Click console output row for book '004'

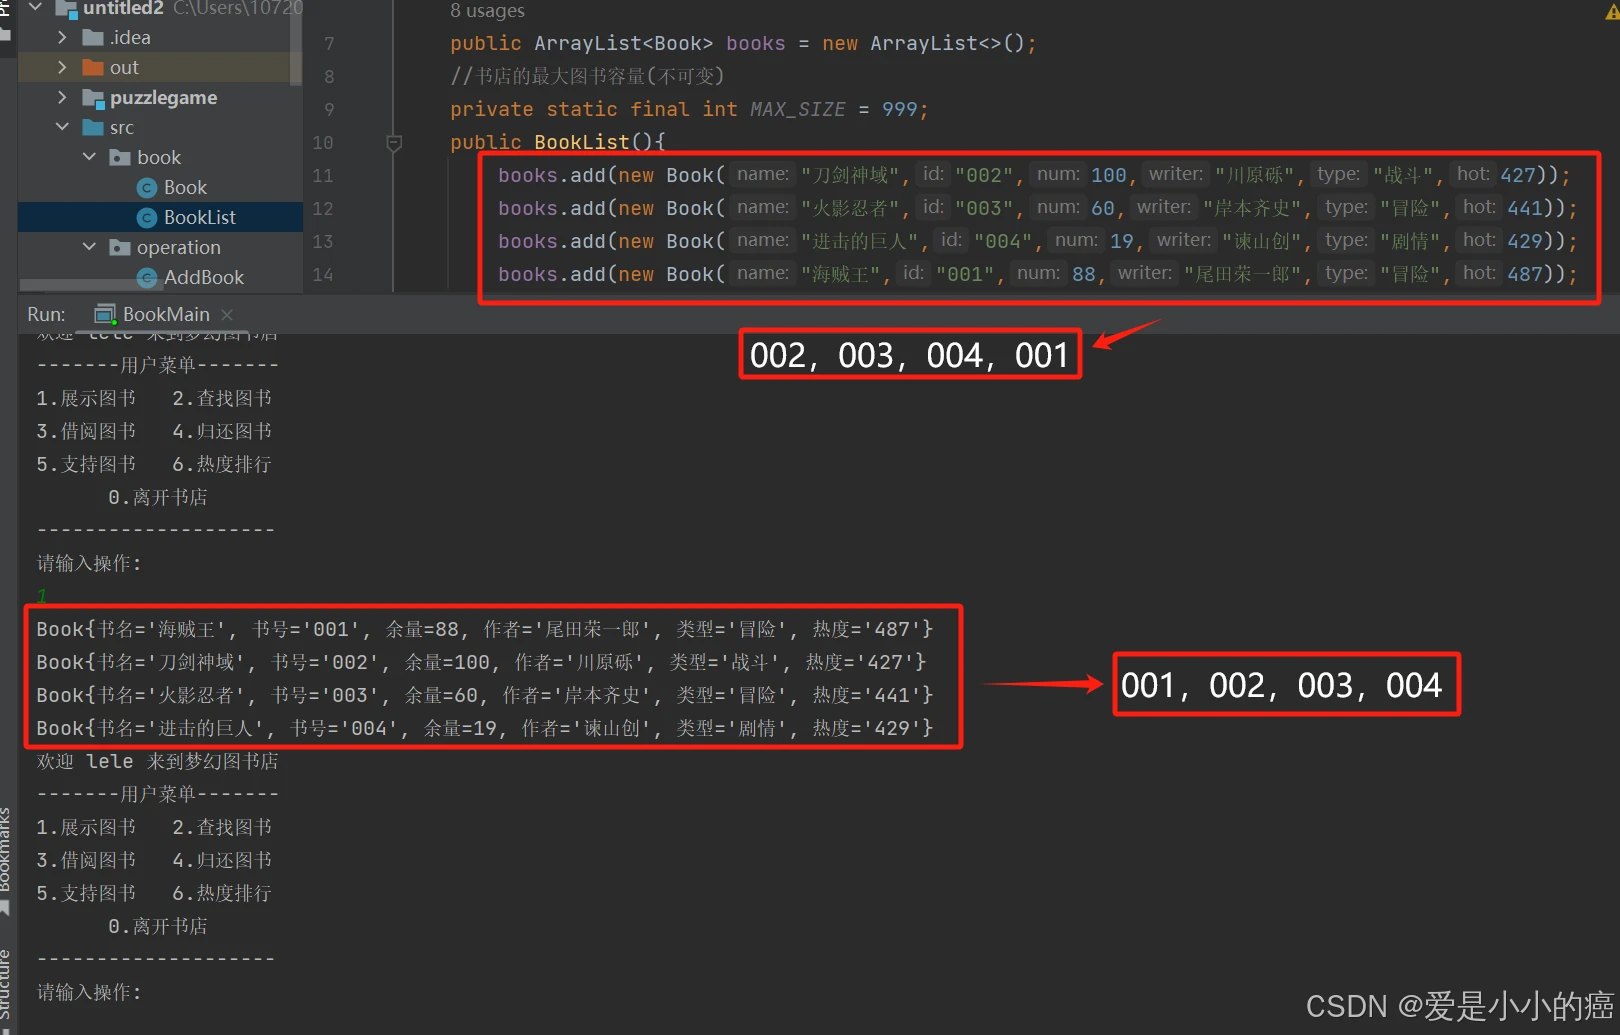(484, 728)
